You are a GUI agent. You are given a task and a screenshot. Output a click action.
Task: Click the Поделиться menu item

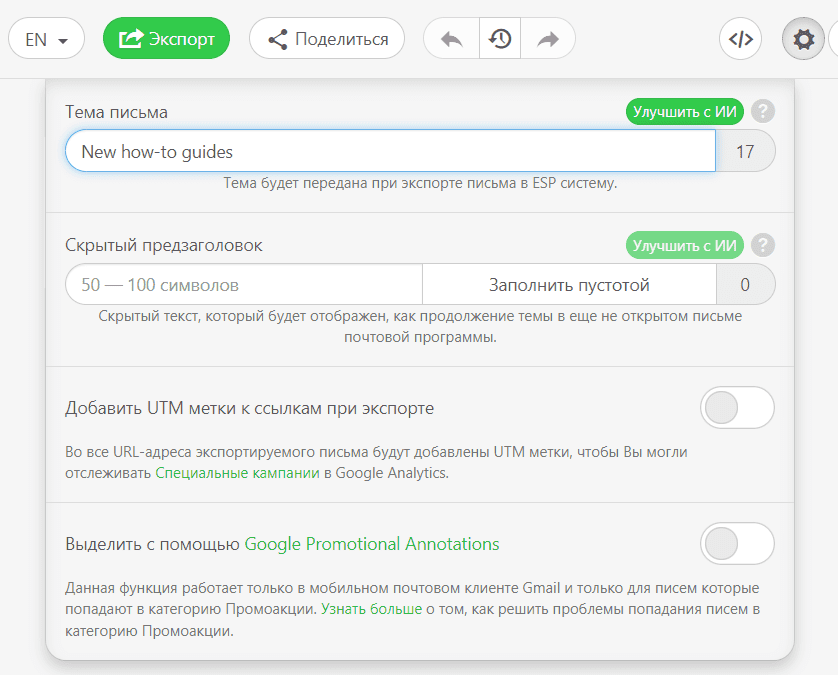click(x=326, y=39)
